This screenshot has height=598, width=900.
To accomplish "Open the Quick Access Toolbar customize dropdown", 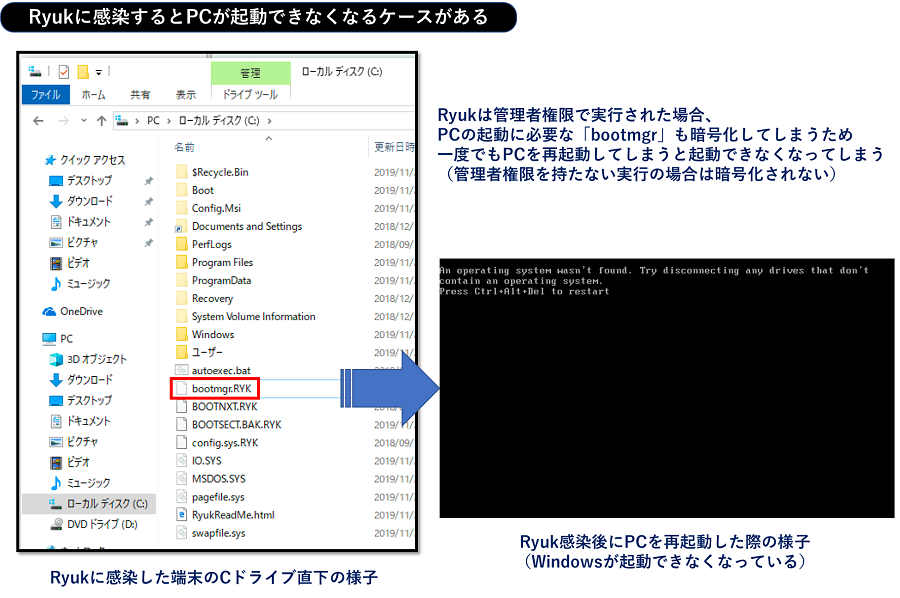I will pyautogui.click(x=98, y=70).
